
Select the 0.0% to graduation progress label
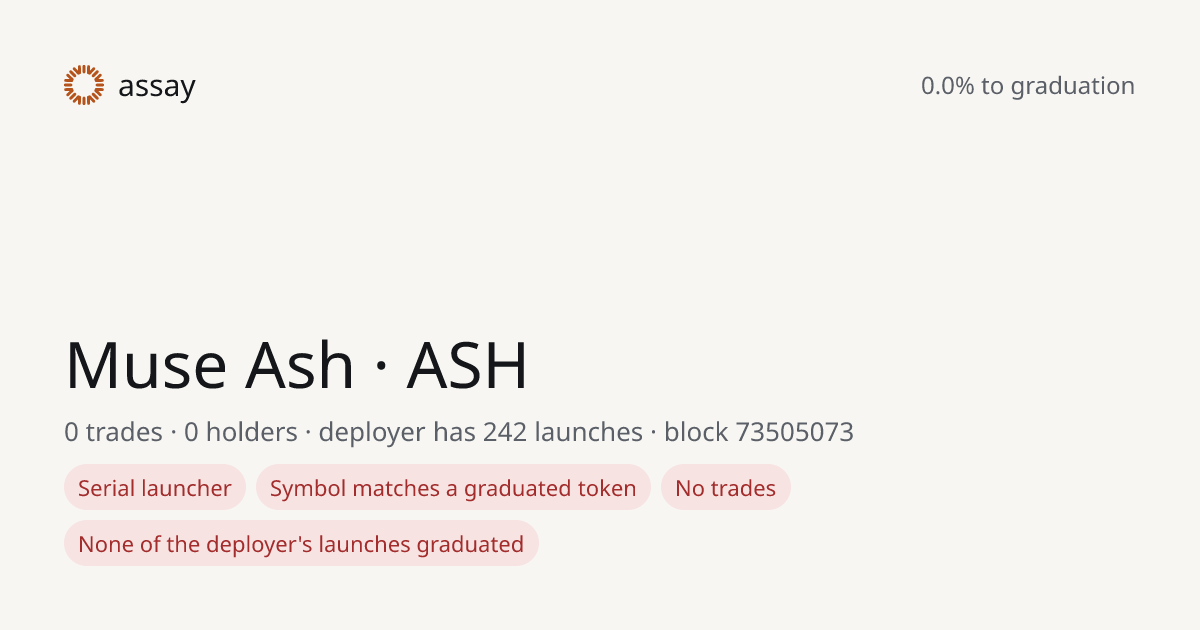pos(1028,86)
